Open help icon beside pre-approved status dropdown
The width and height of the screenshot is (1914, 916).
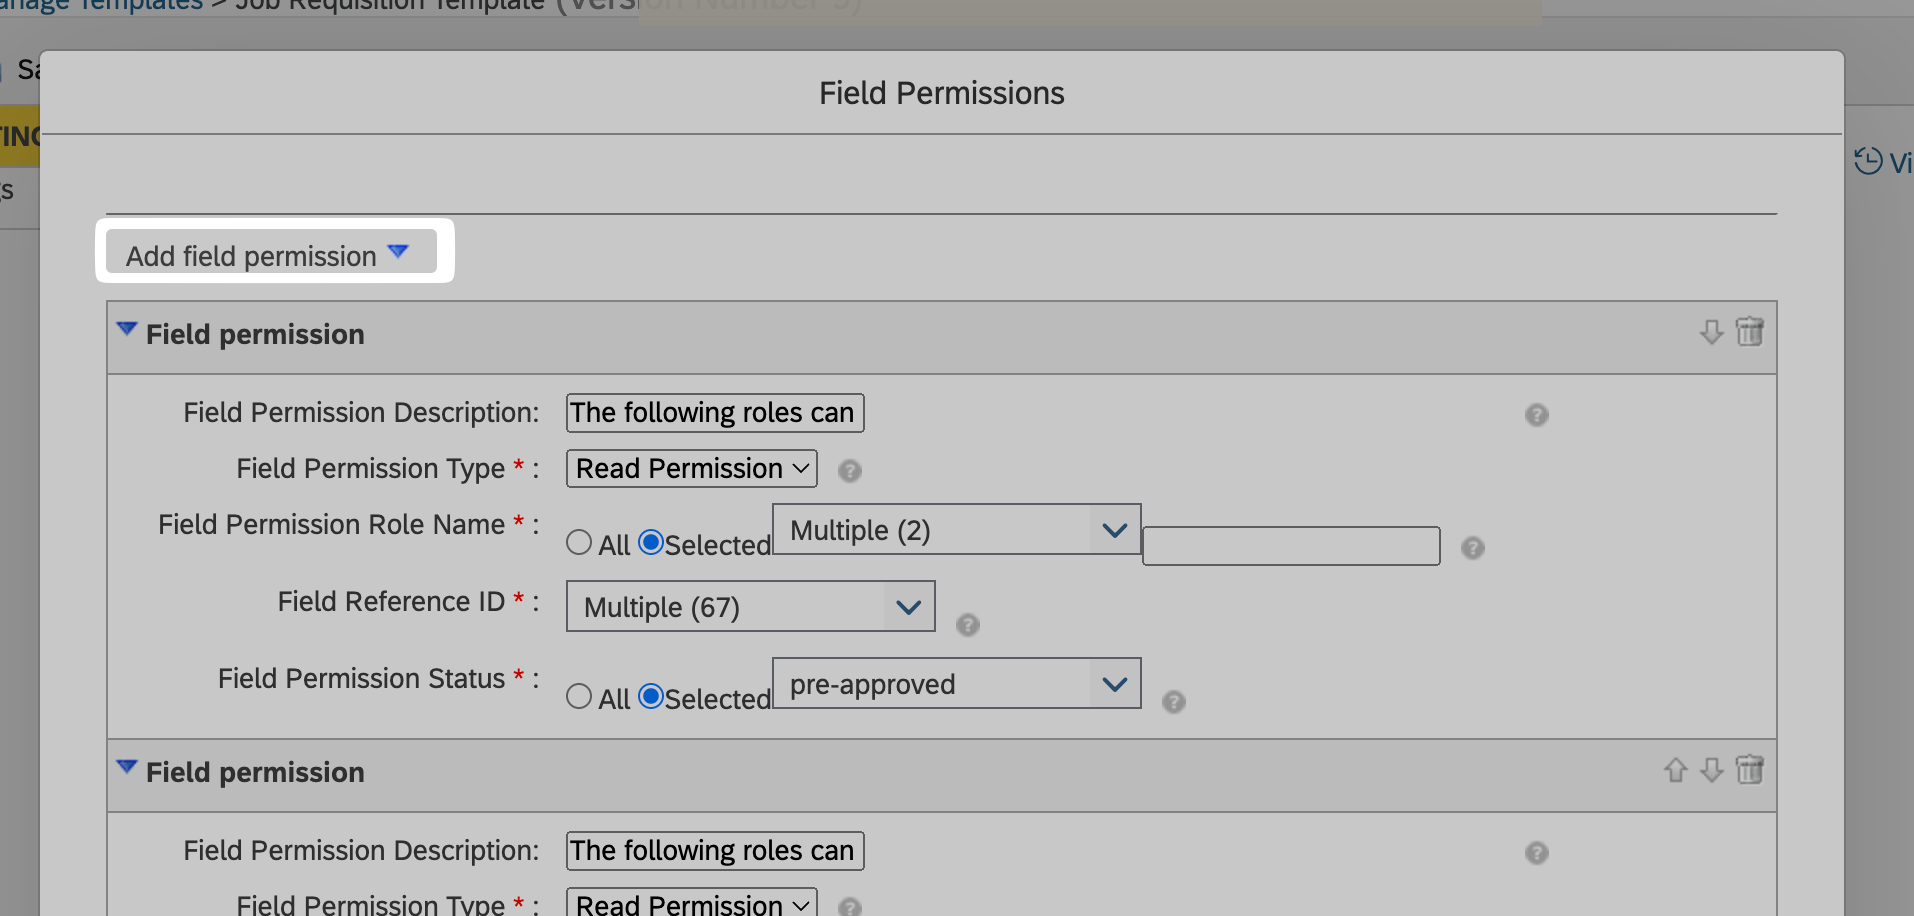[1174, 702]
